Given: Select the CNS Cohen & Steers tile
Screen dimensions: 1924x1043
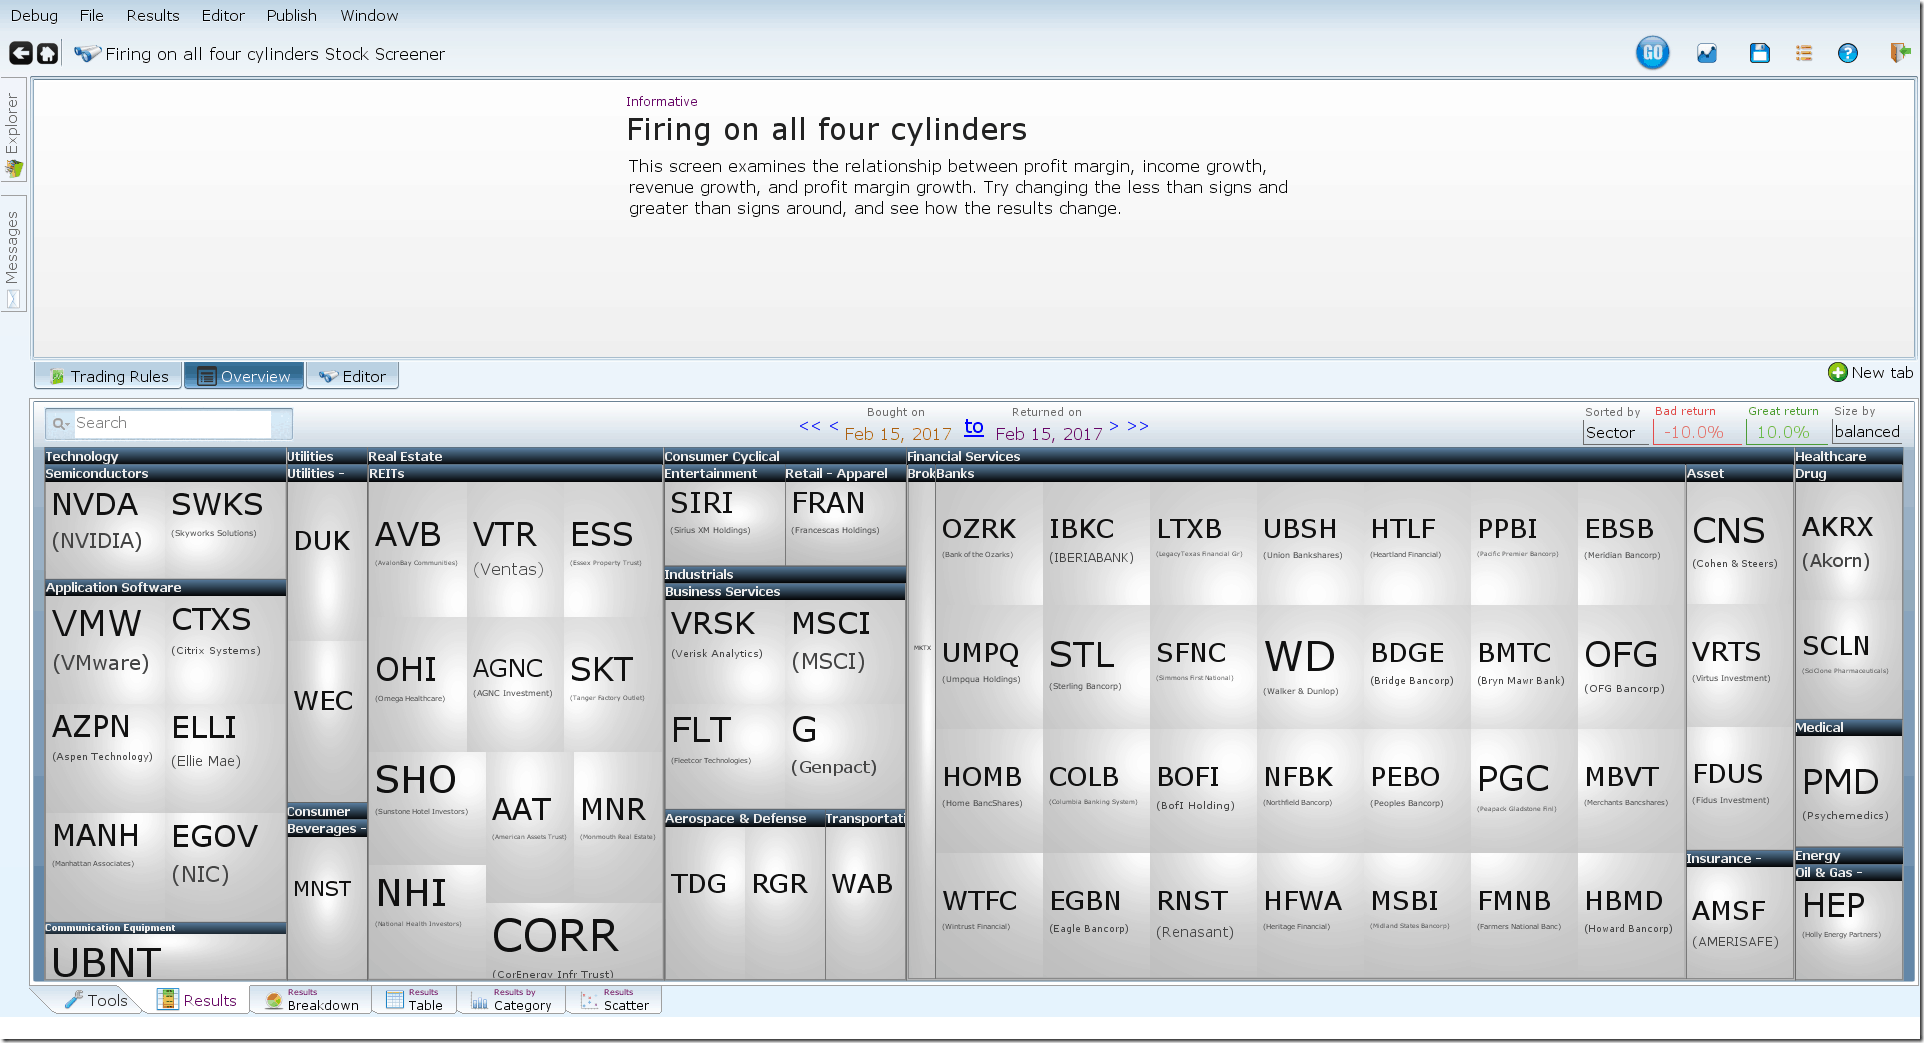Looking at the screenshot, I should [x=1739, y=543].
